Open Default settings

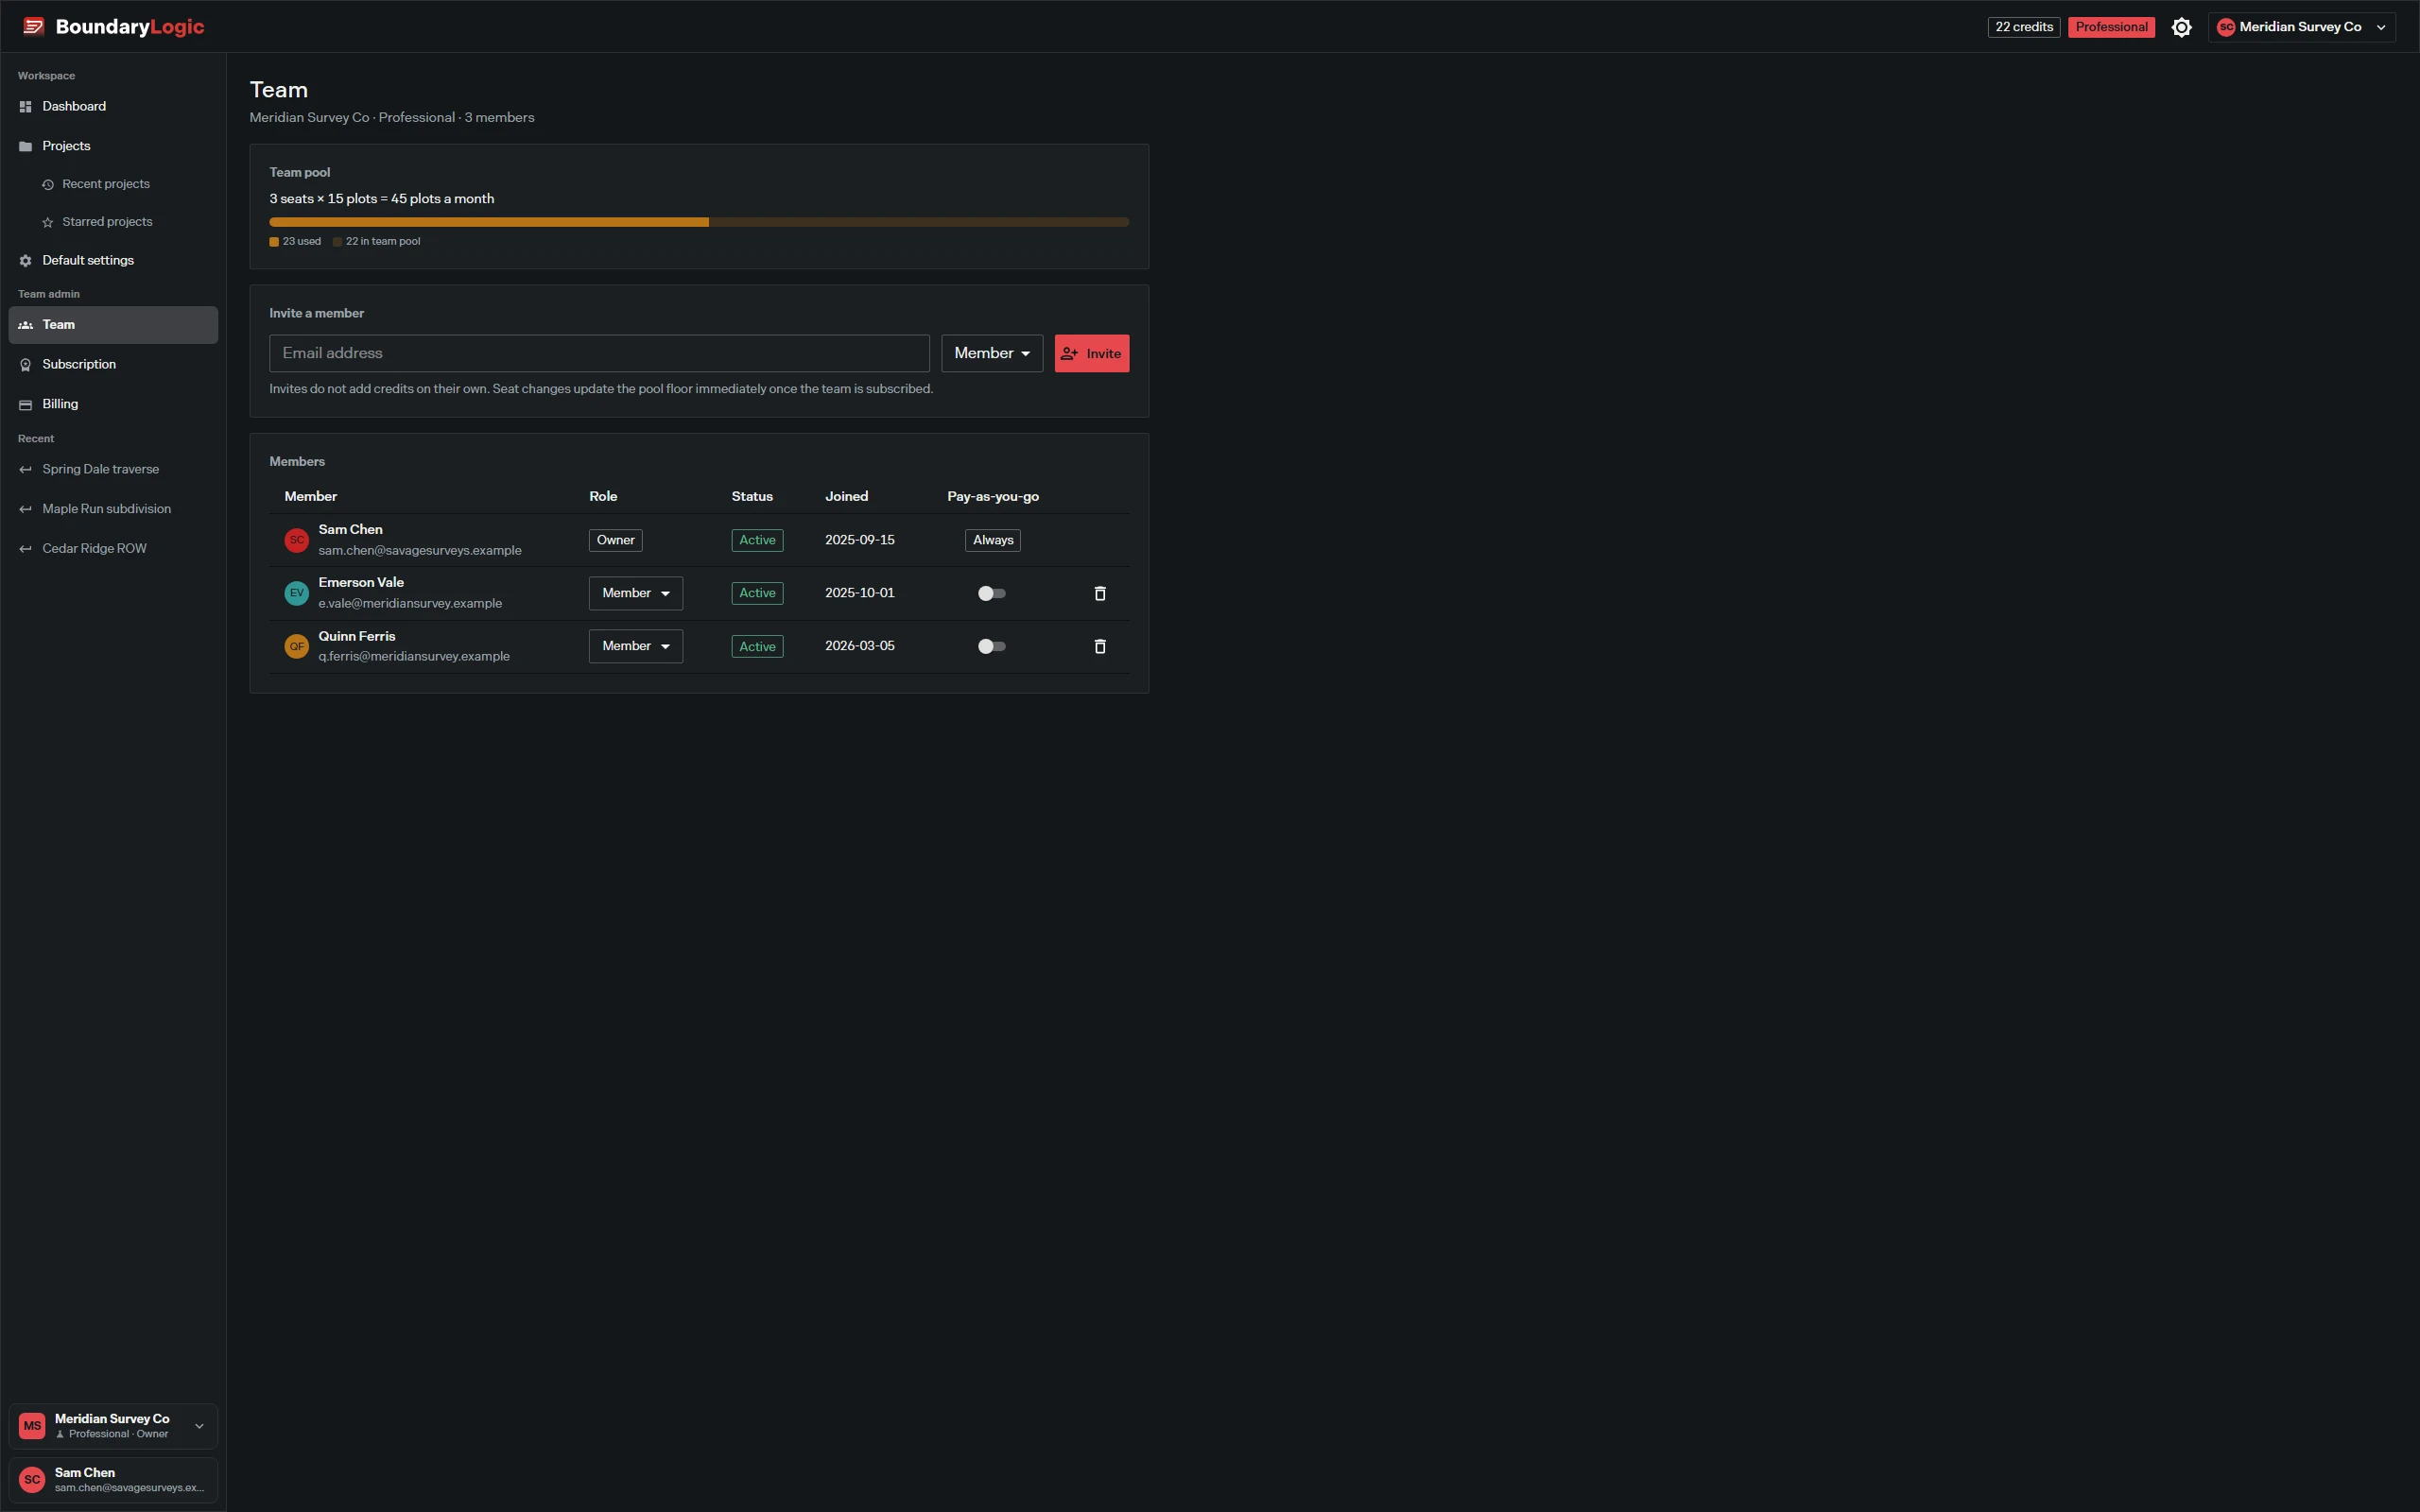pos(113,260)
